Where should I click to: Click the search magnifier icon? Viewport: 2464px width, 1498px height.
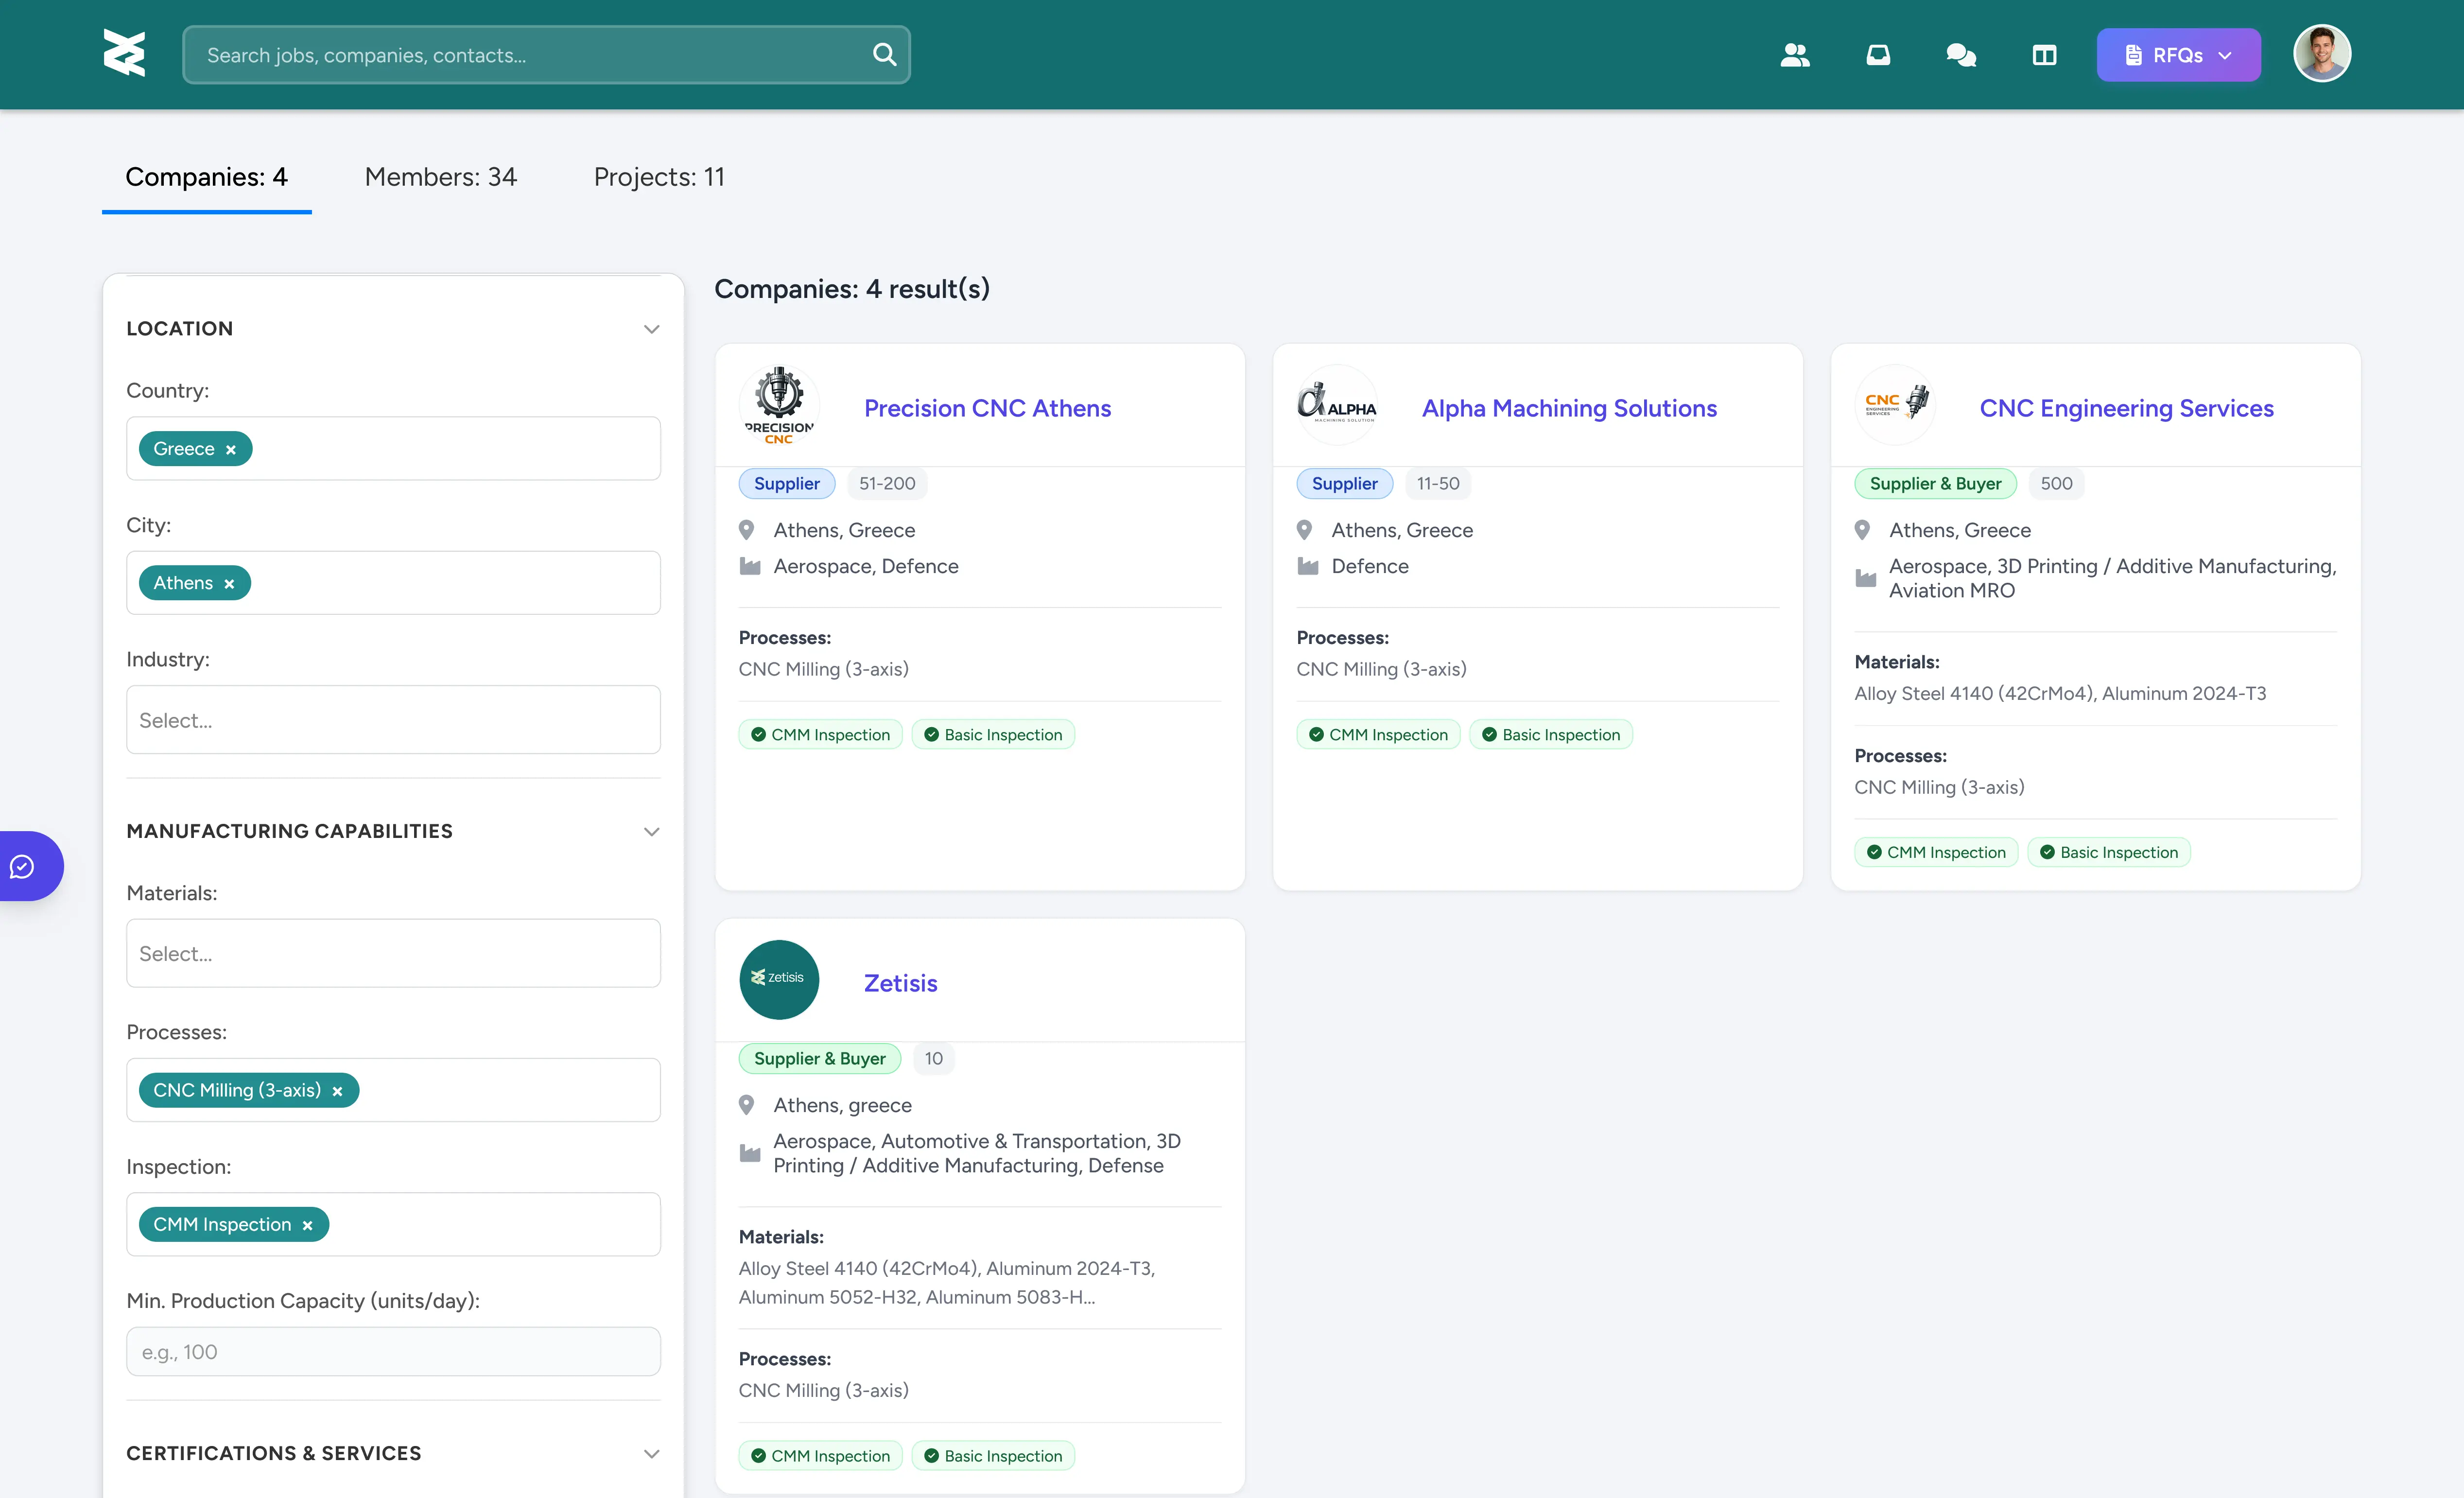(884, 55)
